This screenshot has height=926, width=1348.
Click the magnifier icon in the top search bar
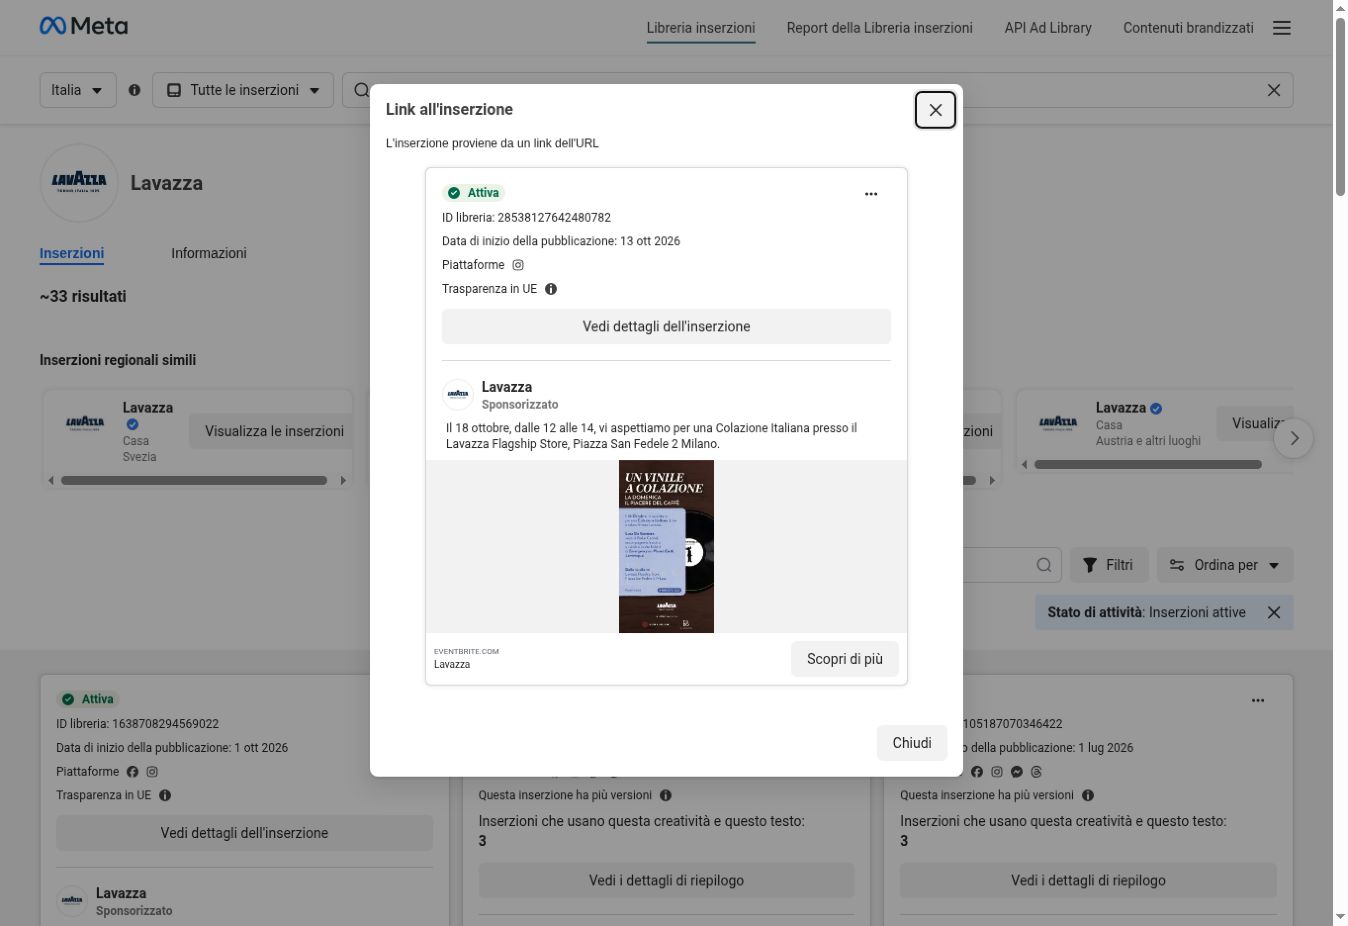point(361,90)
